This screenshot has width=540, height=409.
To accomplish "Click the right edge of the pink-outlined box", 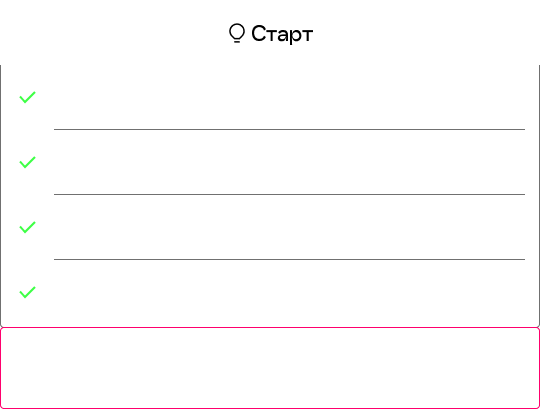I will pos(539,368).
